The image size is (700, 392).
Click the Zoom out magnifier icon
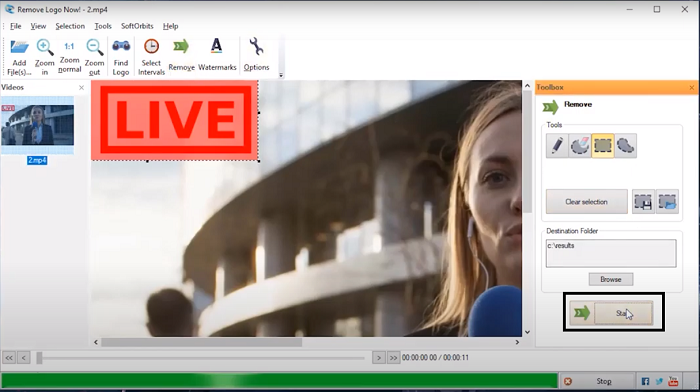(x=94, y=47)
